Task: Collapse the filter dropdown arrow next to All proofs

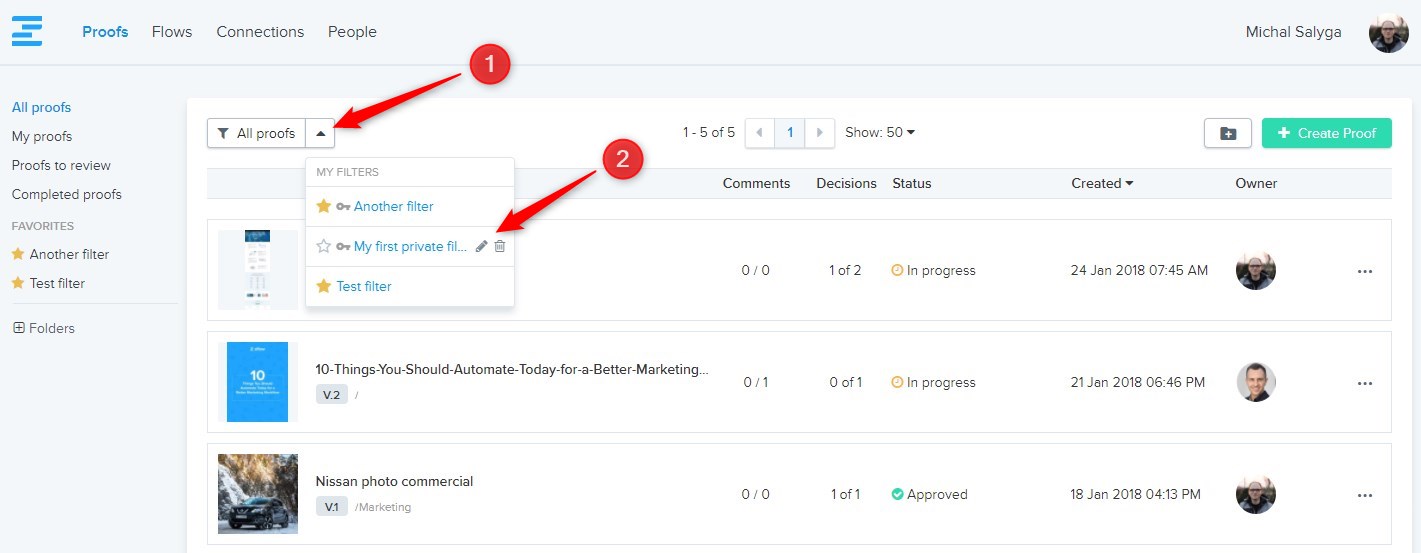Action: click(320, 133)
